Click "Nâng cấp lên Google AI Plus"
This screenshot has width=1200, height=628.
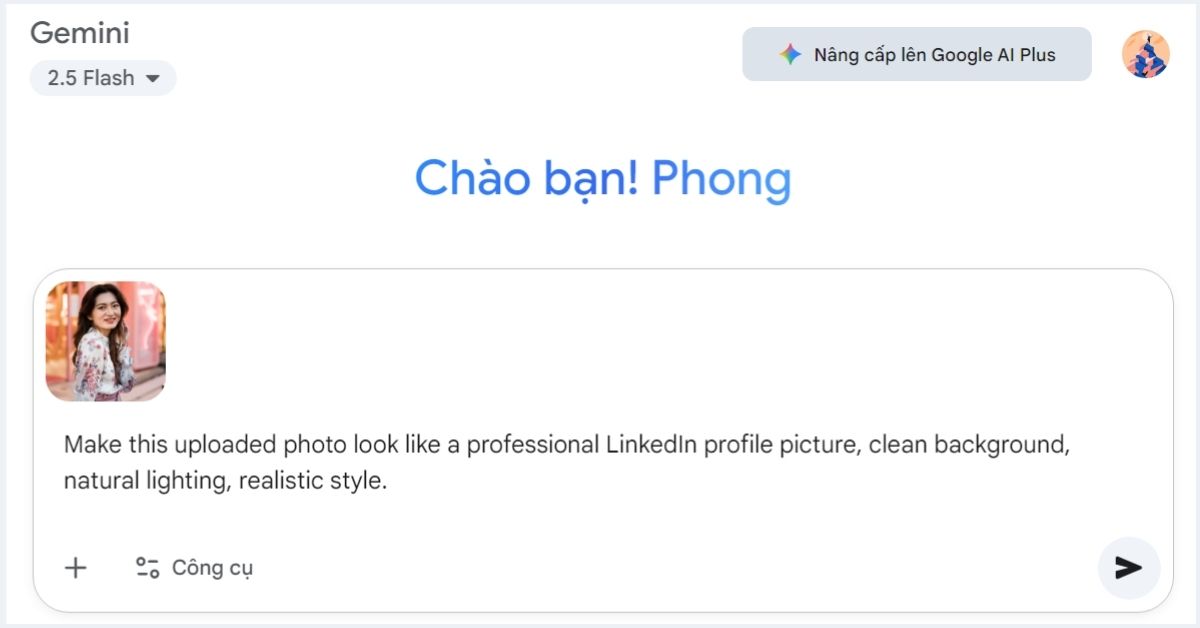[x=917, y=54]
